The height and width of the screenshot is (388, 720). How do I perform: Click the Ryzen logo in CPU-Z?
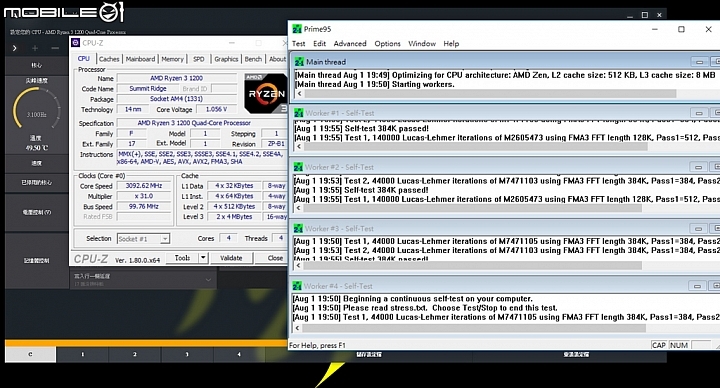tap(266, 93)
